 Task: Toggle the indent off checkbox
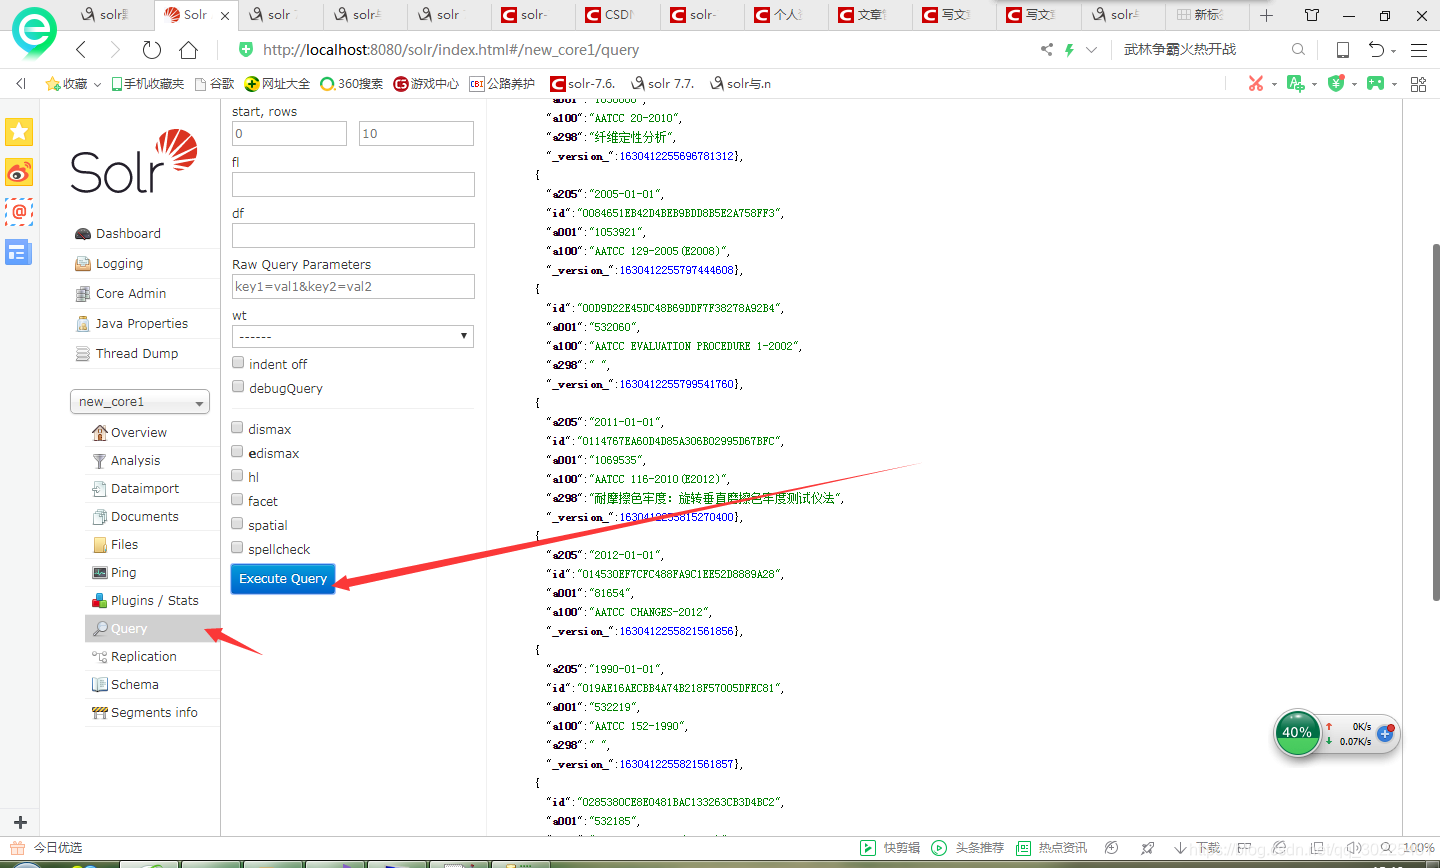[238, 363]
